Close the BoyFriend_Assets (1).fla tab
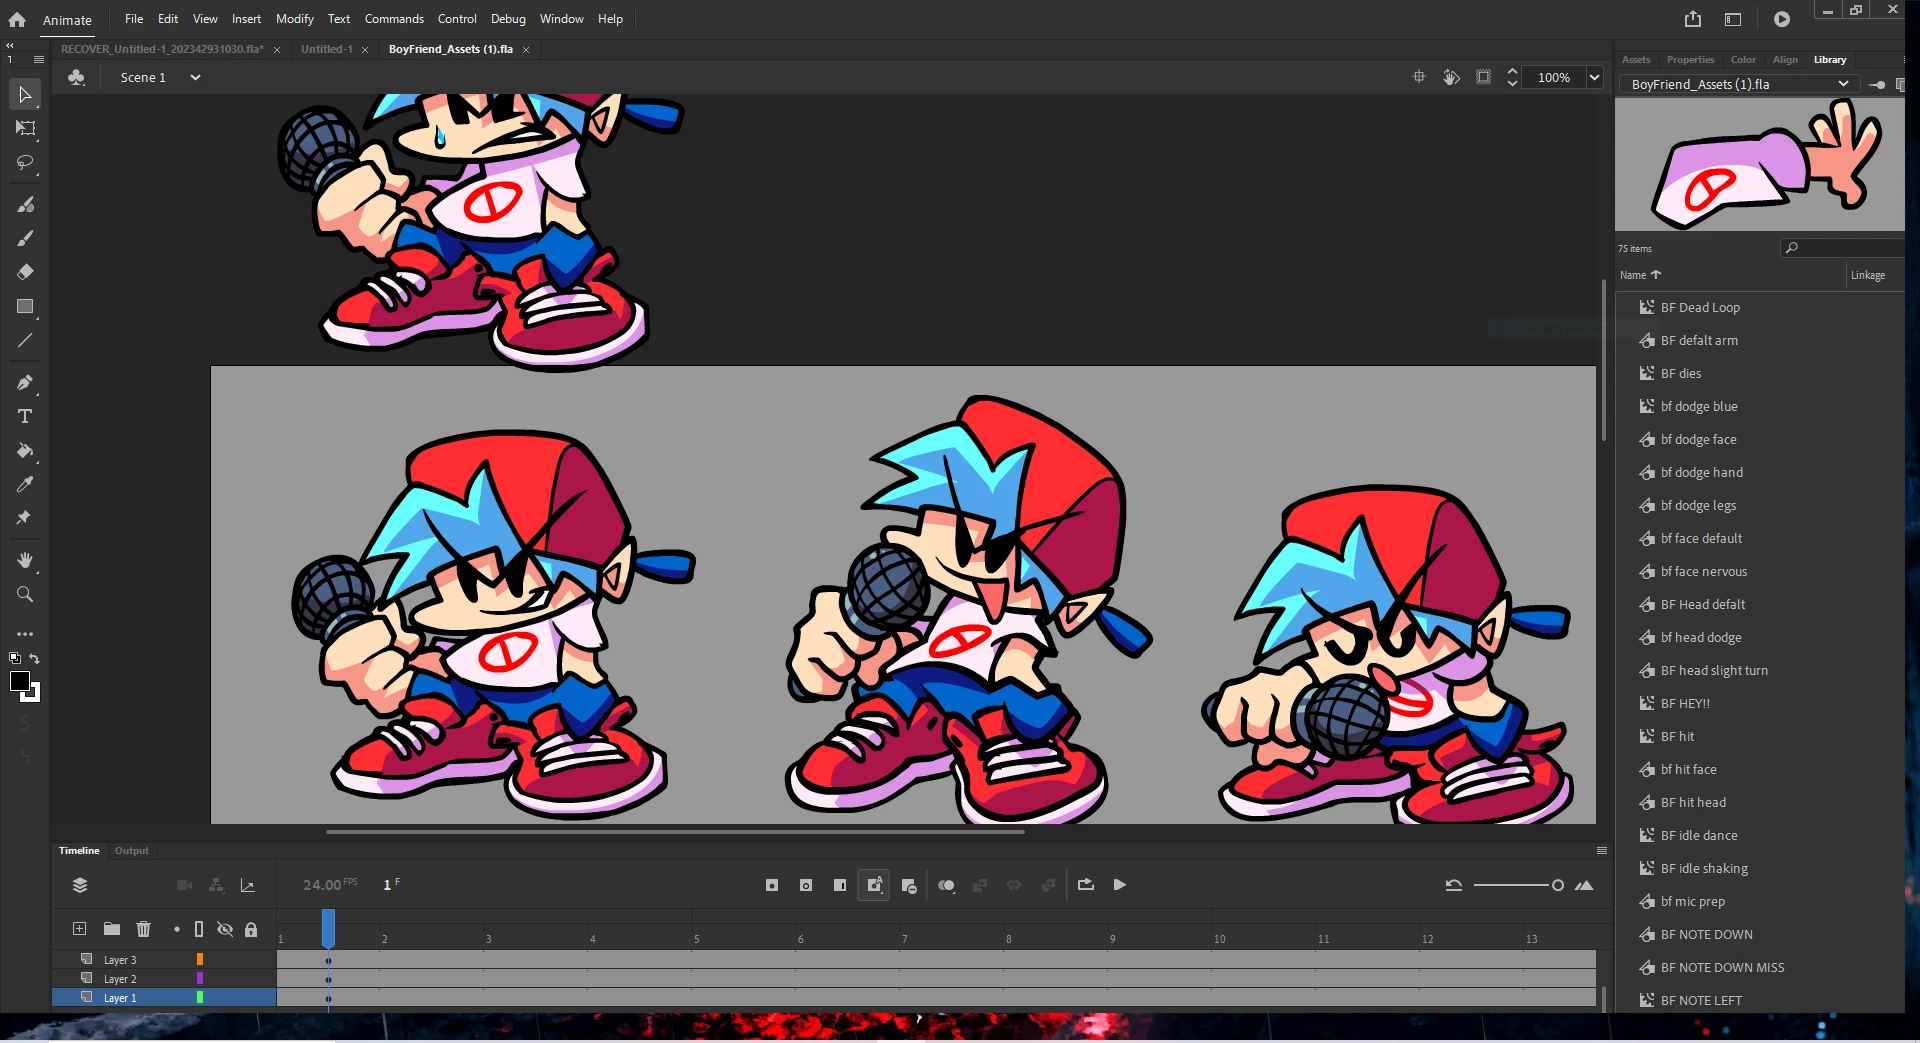 click(526, 50)
